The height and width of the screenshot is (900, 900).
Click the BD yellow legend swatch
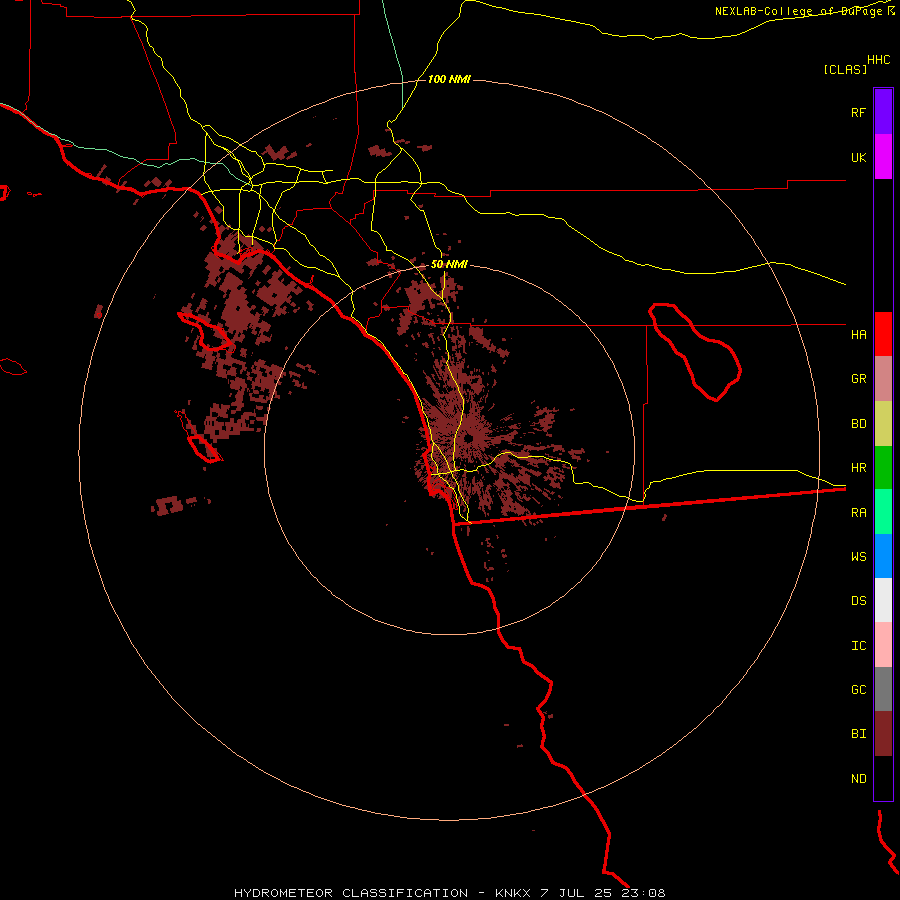tap(883, 424)
